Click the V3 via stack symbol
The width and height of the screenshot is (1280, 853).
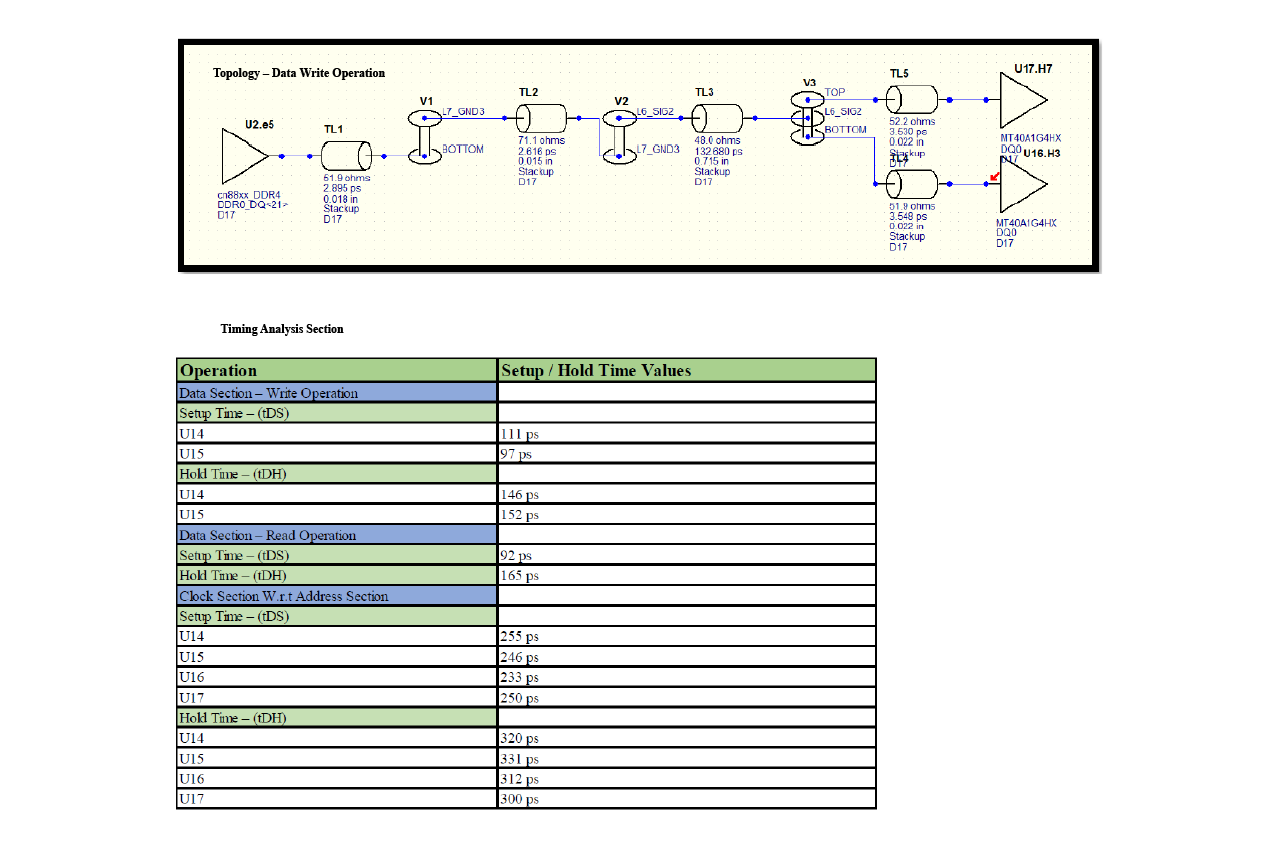coord(808,118)
